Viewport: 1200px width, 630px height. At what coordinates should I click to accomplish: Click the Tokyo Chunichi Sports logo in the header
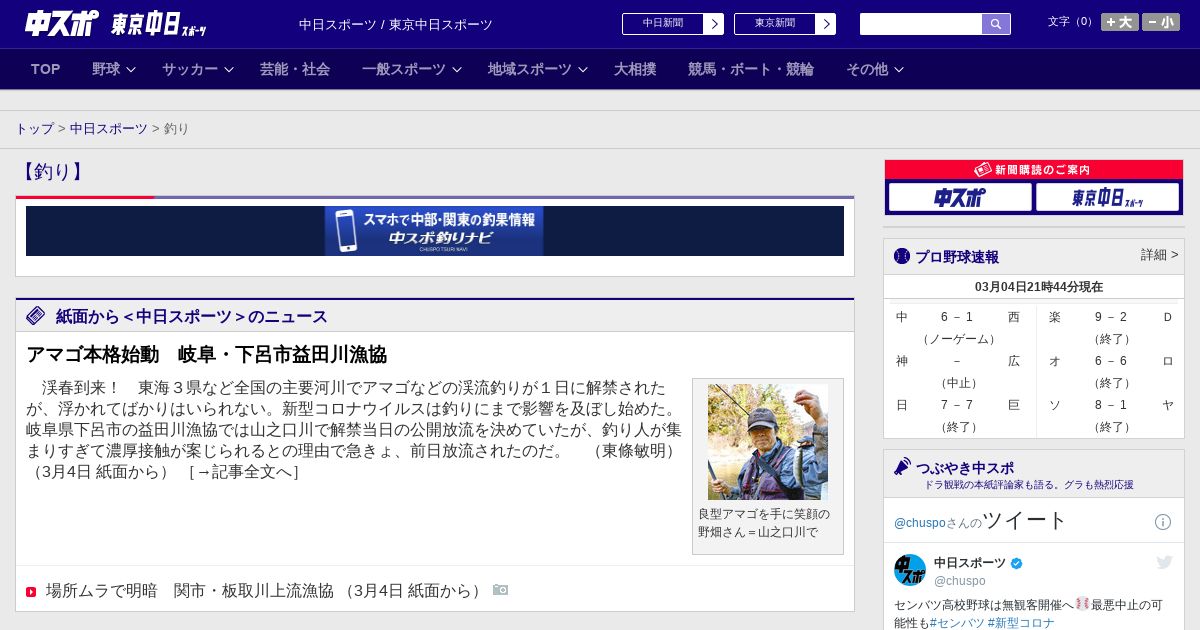pos(158,25)
